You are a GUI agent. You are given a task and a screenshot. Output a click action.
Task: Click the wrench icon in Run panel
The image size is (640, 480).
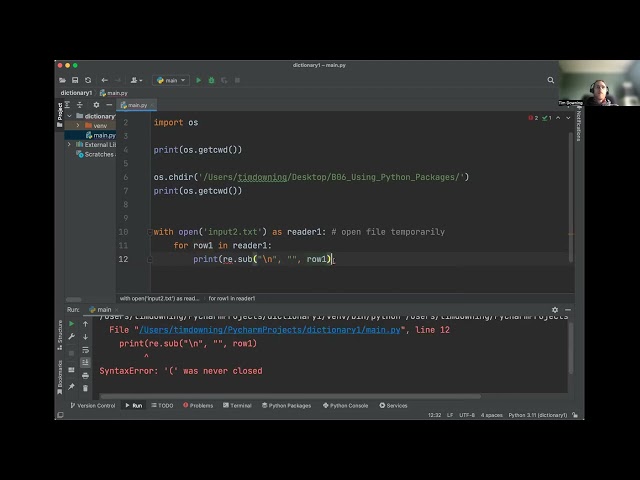click(71, 337)
